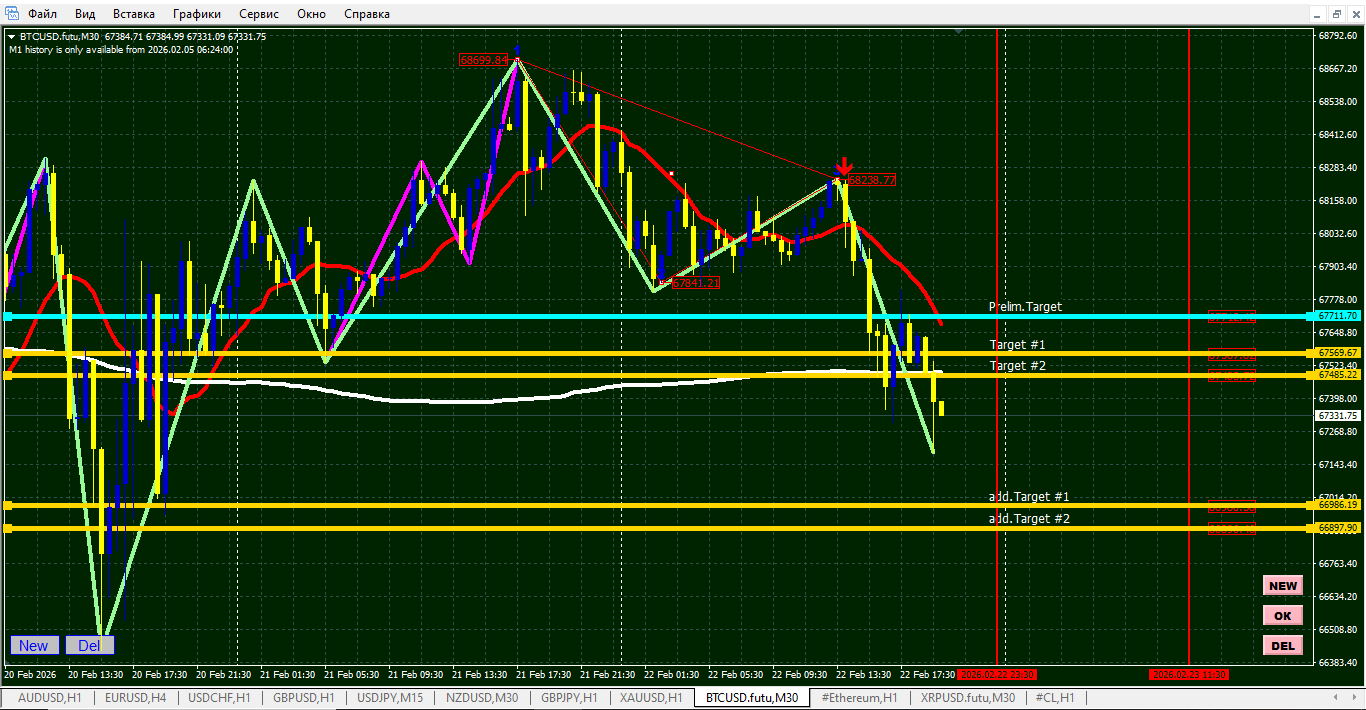1366x710 pixels.
Task: Open the Окно menu
Action: point(312,14)
